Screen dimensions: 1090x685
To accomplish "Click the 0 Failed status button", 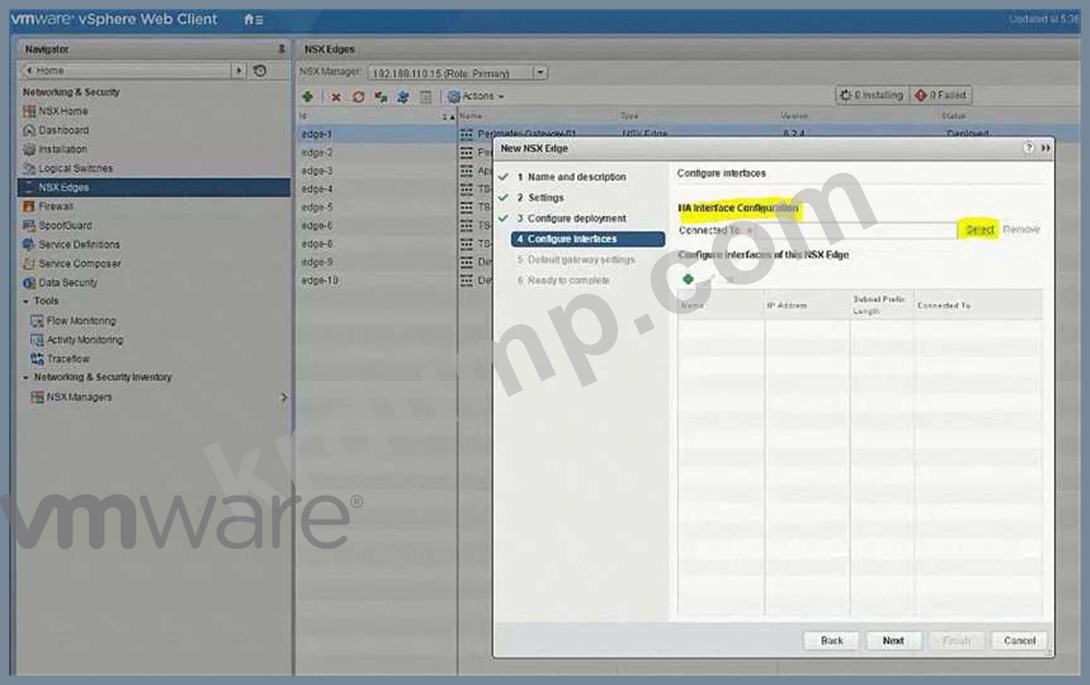I will [x=941, y=95].
